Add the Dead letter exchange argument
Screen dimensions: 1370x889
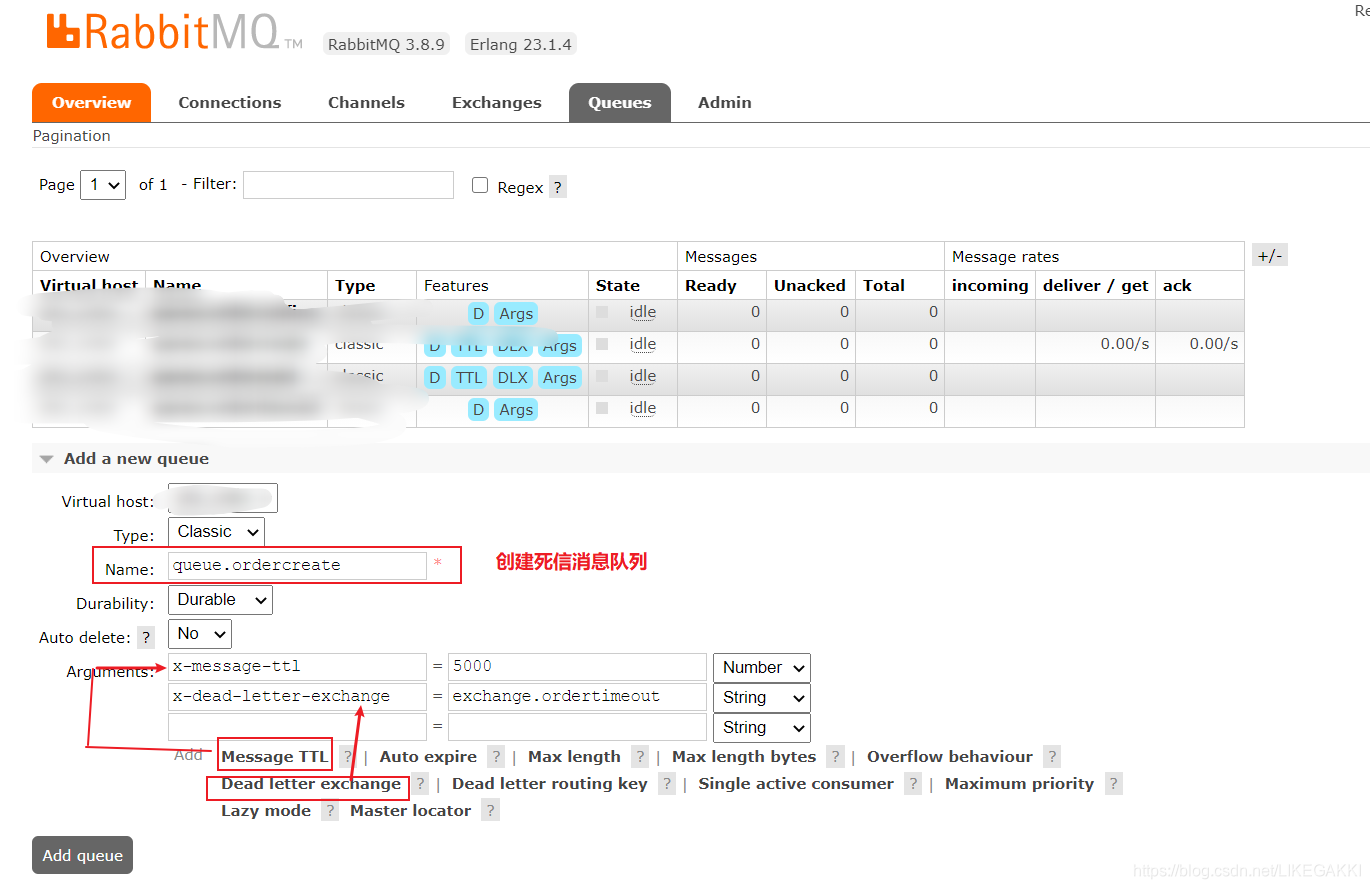(311, 784)
